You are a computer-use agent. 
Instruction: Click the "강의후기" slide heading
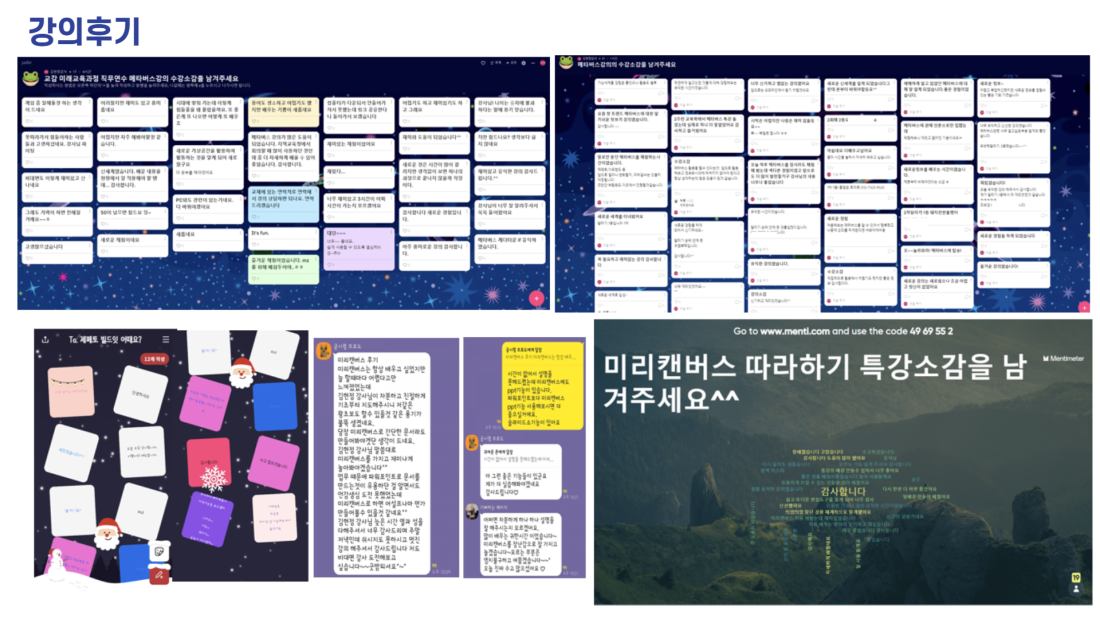pyautogui.click(x=84, y=30)
